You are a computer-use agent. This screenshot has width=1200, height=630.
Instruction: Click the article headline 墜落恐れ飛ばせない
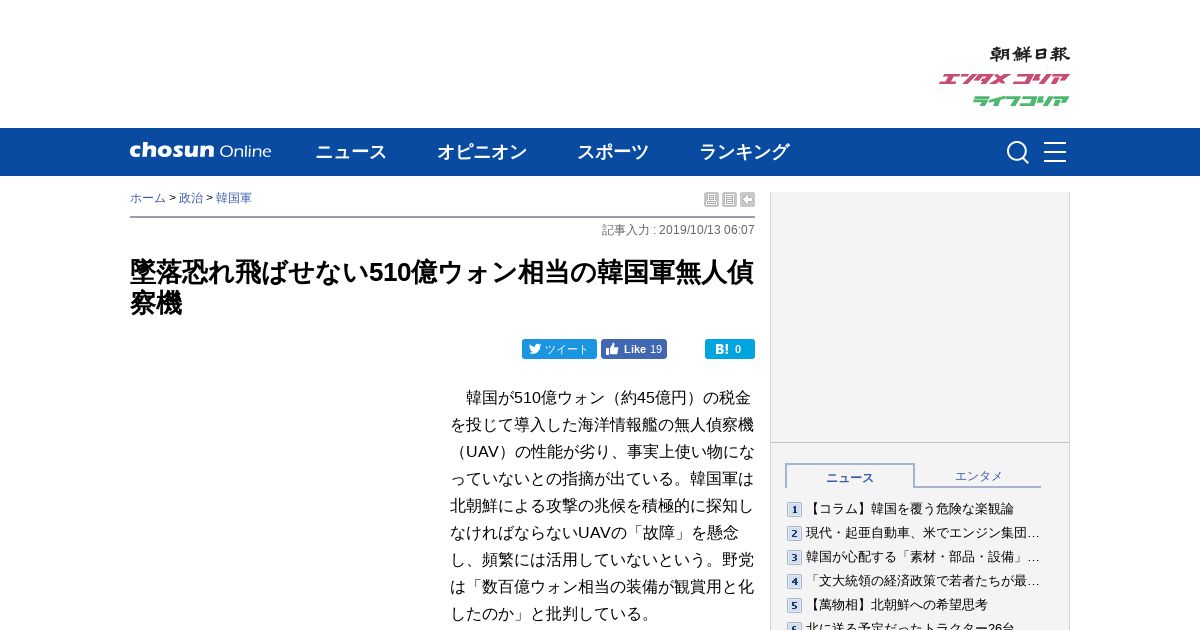click(x=442, y=287)
